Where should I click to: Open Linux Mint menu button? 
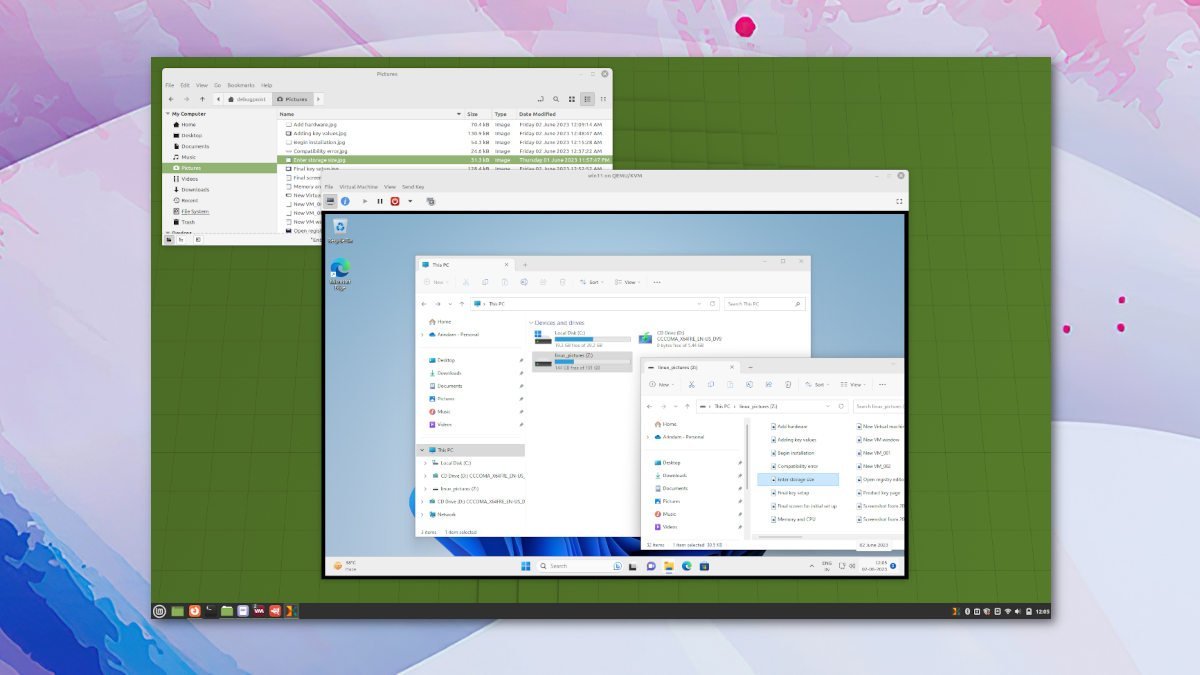point(159,611)
